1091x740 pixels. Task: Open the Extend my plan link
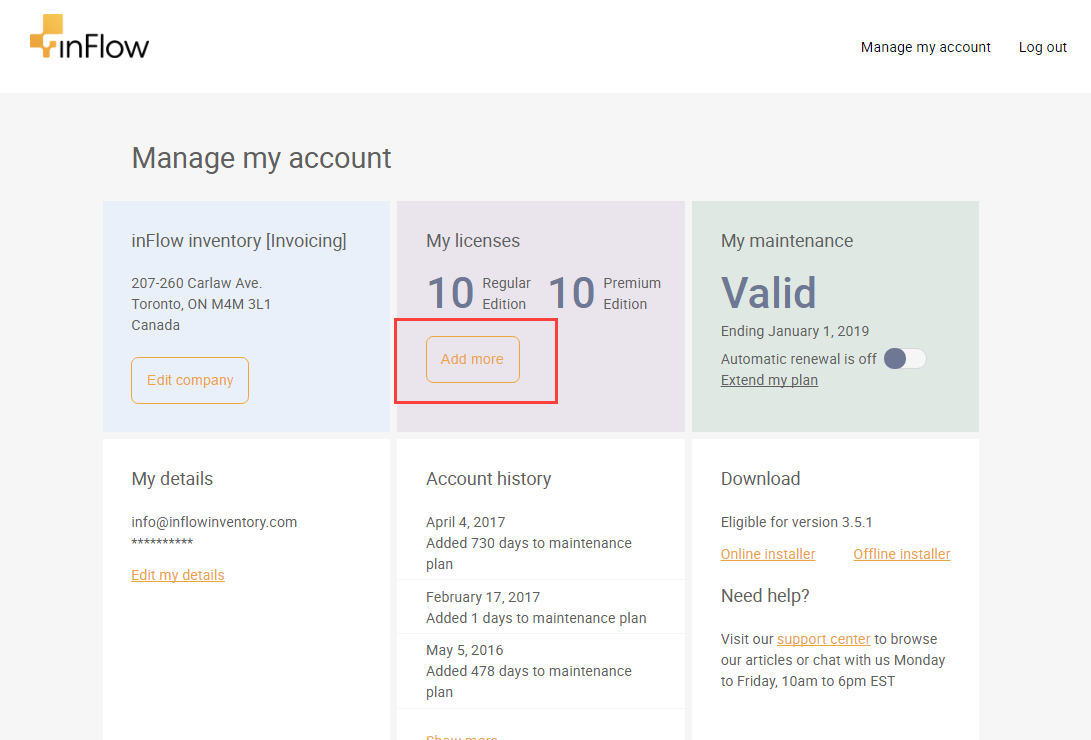pyautogui.click(x=769, y=380)
